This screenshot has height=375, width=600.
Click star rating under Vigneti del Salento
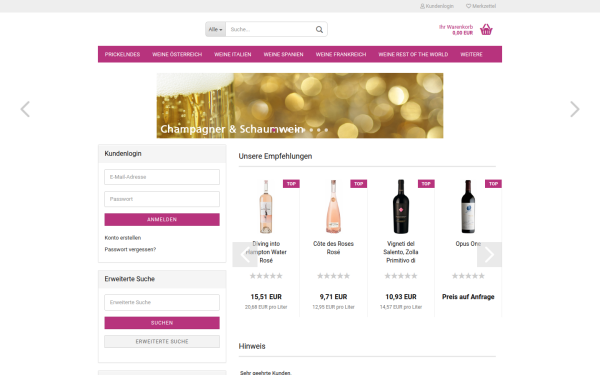401,276
